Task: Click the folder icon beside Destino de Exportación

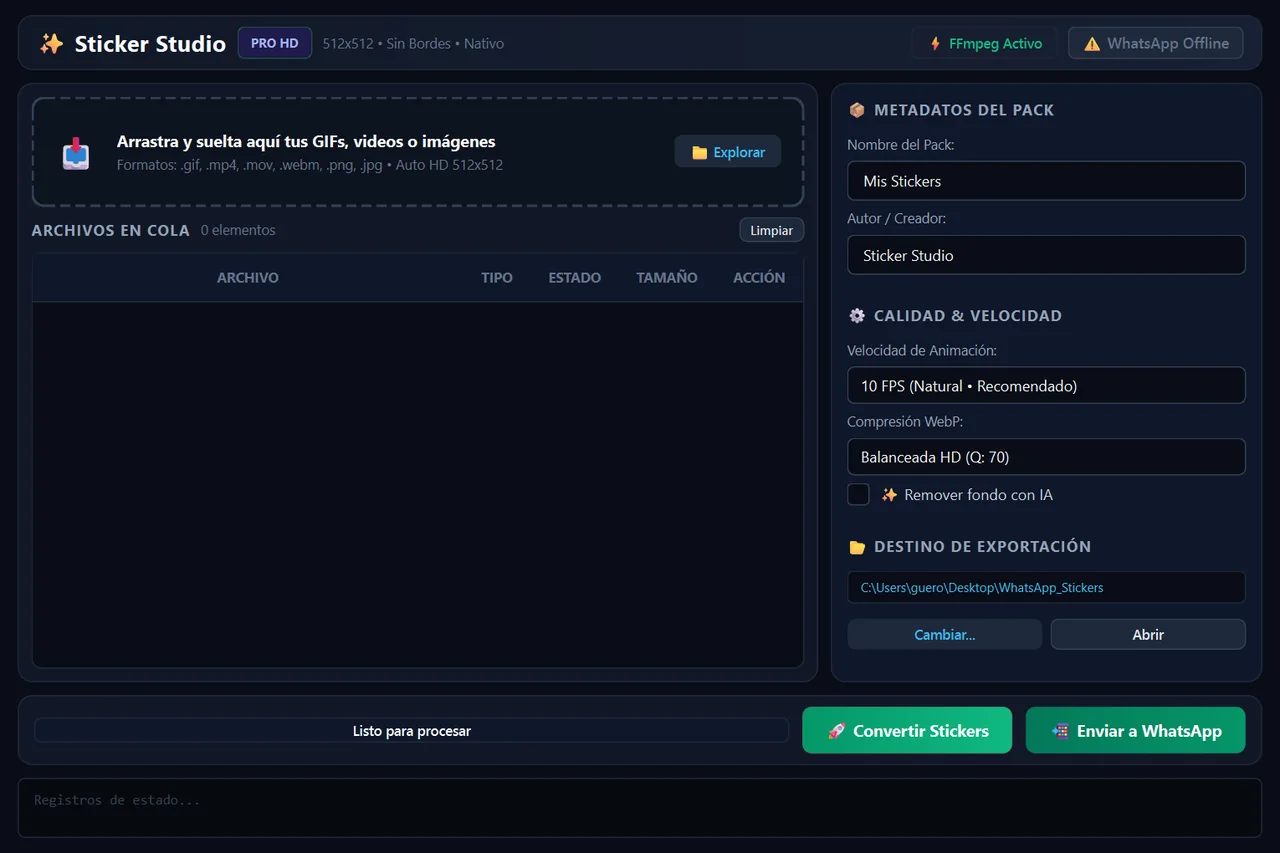Action: (856, 547)
